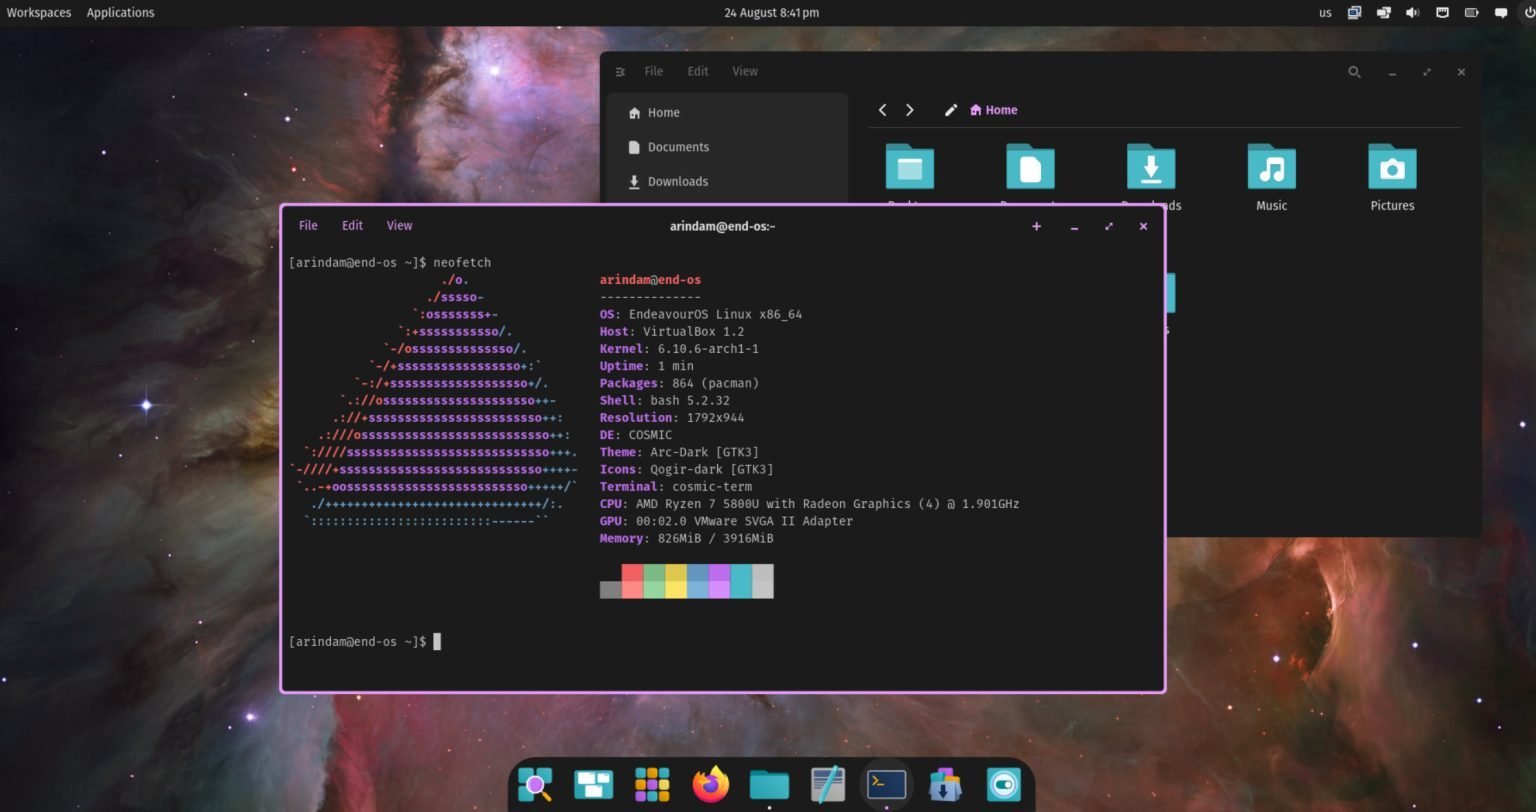Click the pencil edit-location icon in Files
The height and width of the screenshot is (812, 1536).
(951, 110)
